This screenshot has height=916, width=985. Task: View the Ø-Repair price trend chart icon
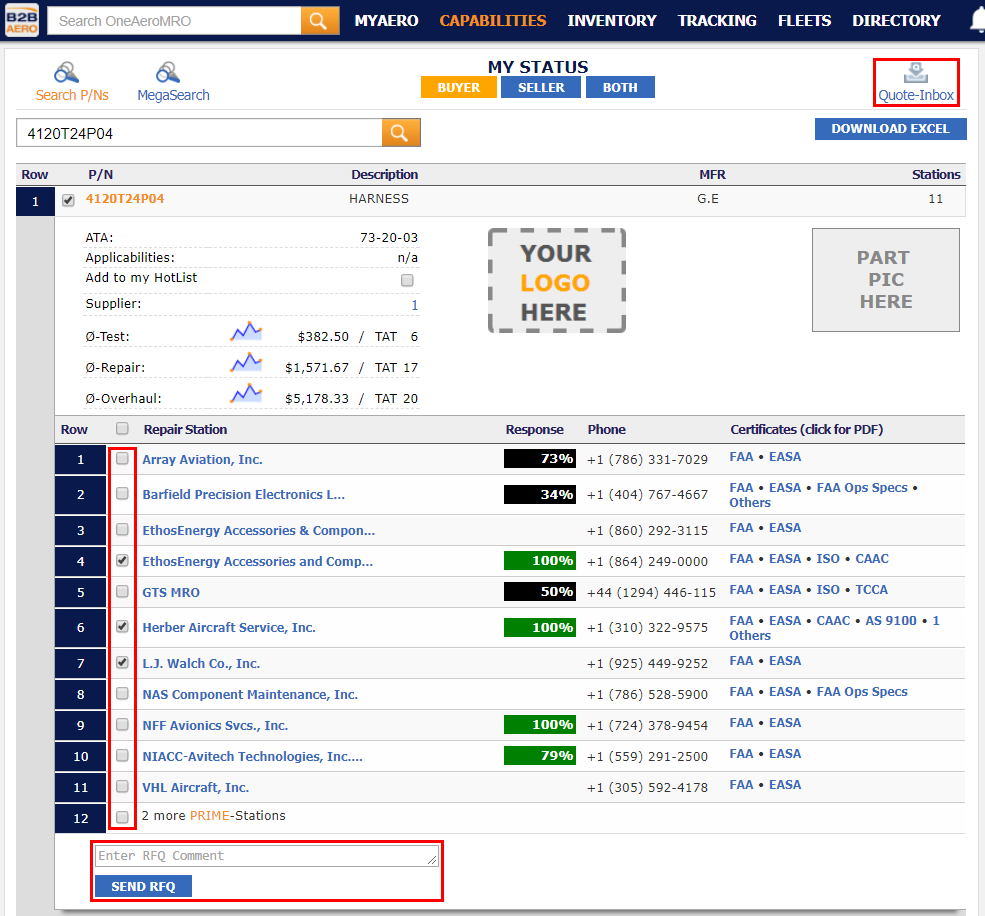pos(246,362)
